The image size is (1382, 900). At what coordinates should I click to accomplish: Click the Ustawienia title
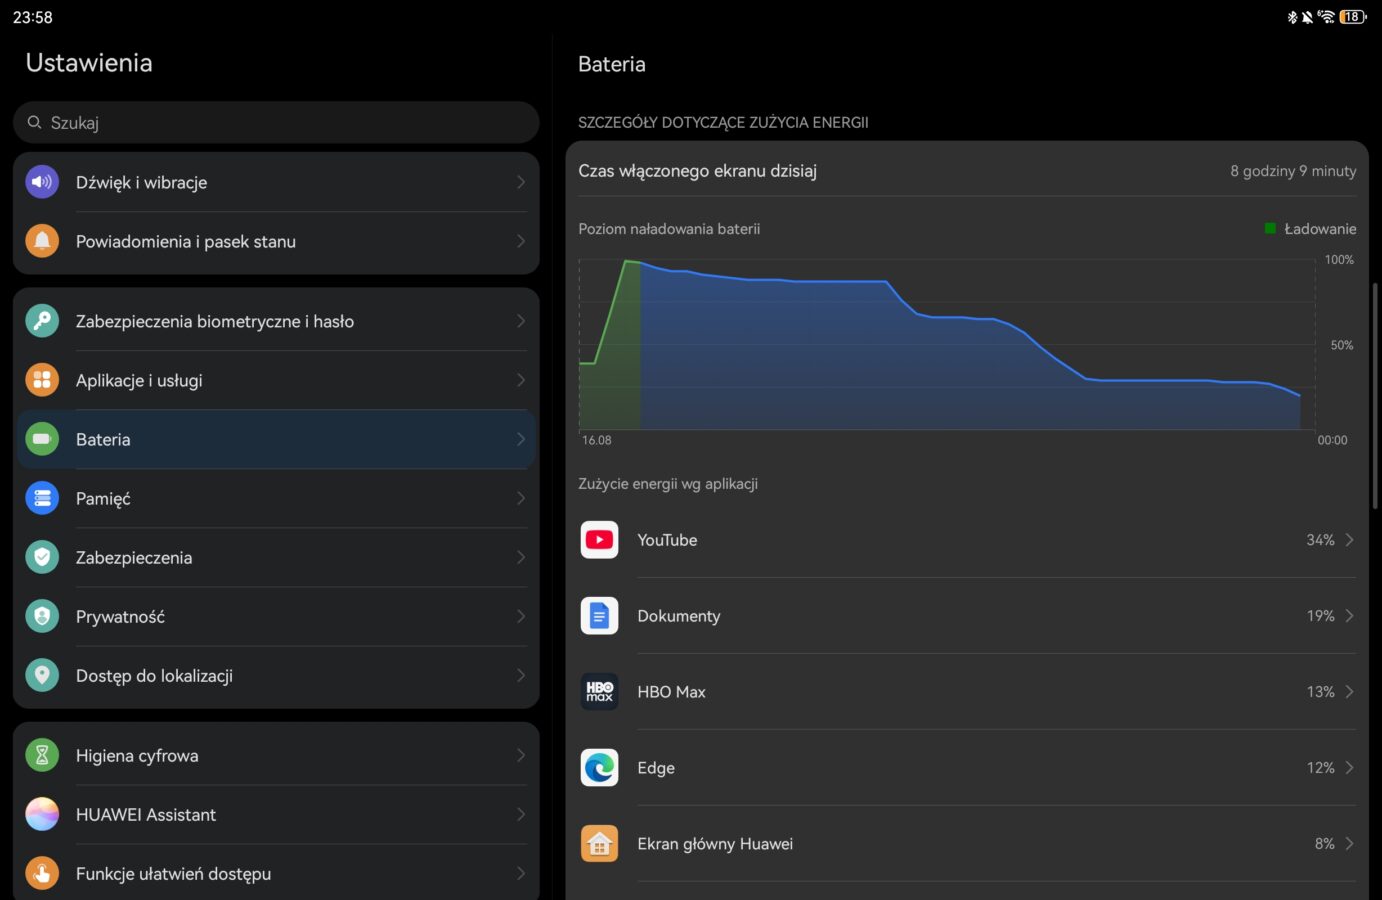click(x=89, y=63)
